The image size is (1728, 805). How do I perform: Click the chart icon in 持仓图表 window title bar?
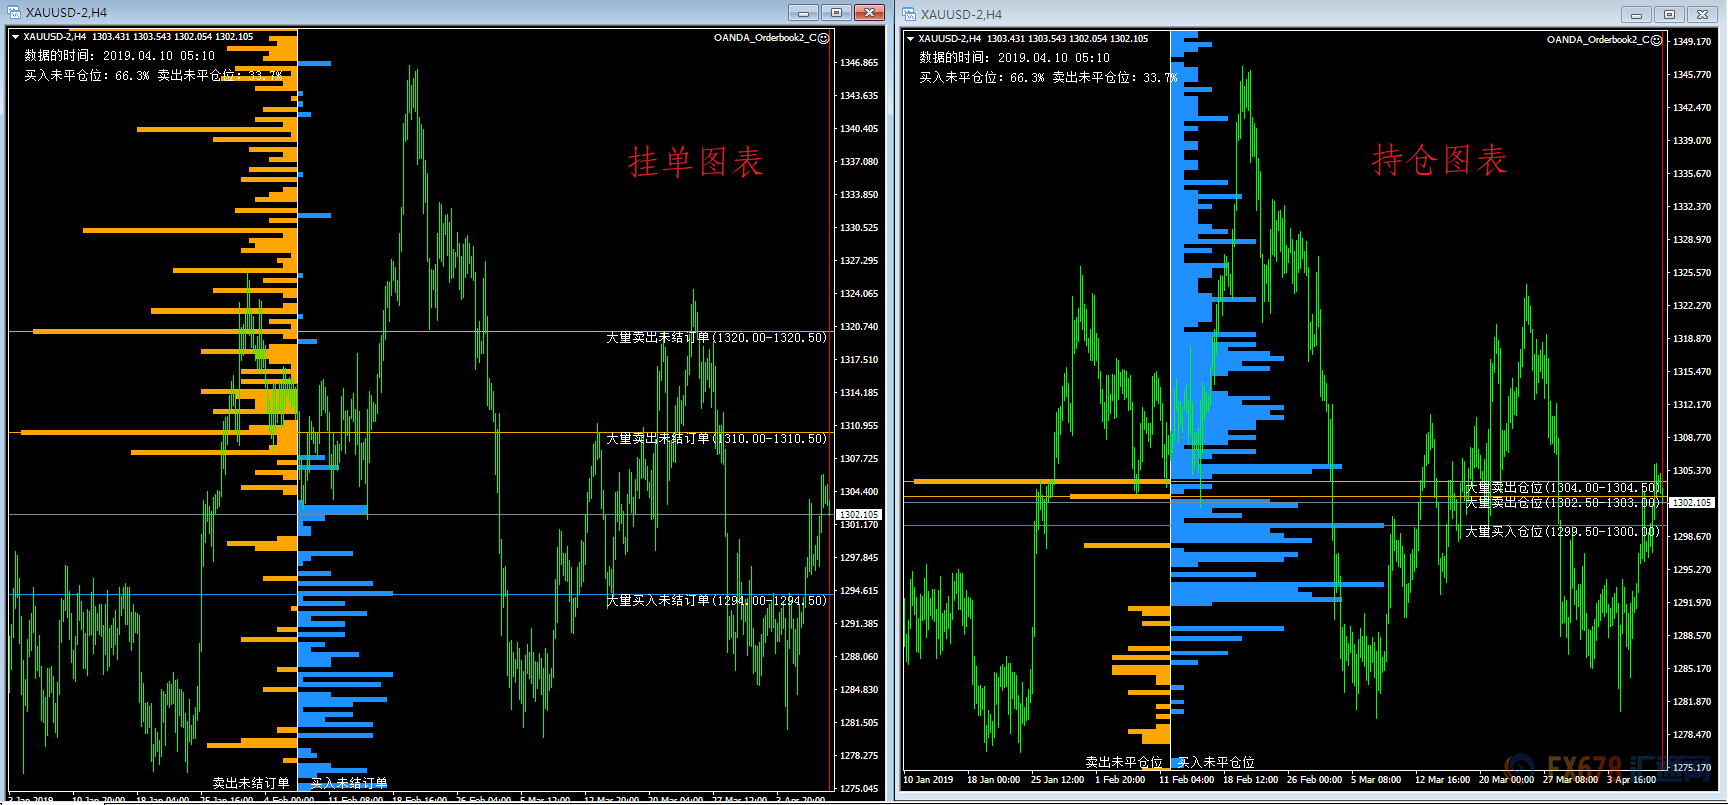tap(909, 14)
